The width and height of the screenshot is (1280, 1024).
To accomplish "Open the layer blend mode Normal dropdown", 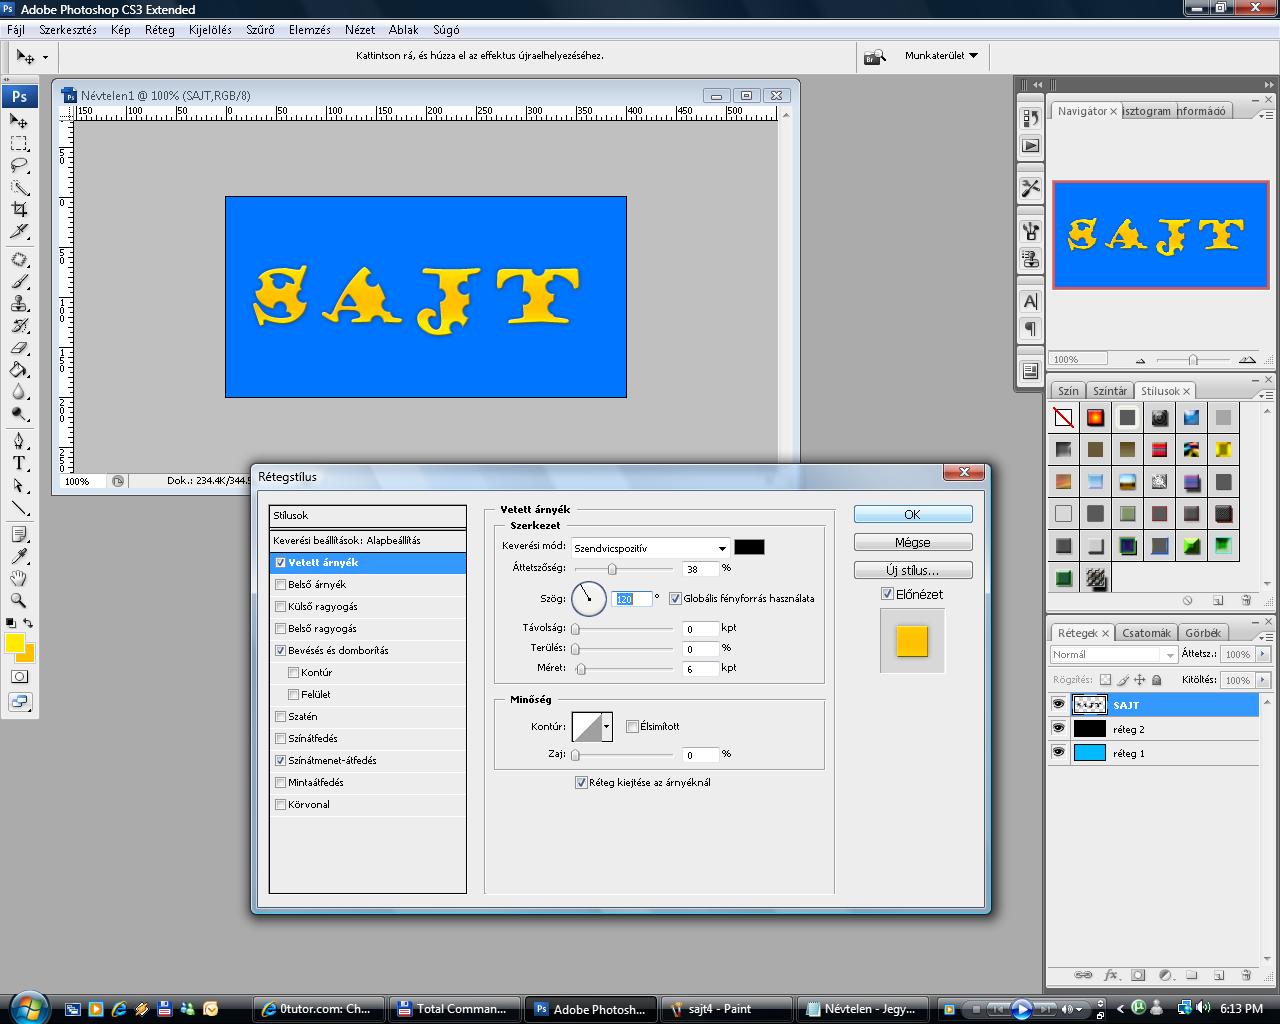I will (1113, 654).
